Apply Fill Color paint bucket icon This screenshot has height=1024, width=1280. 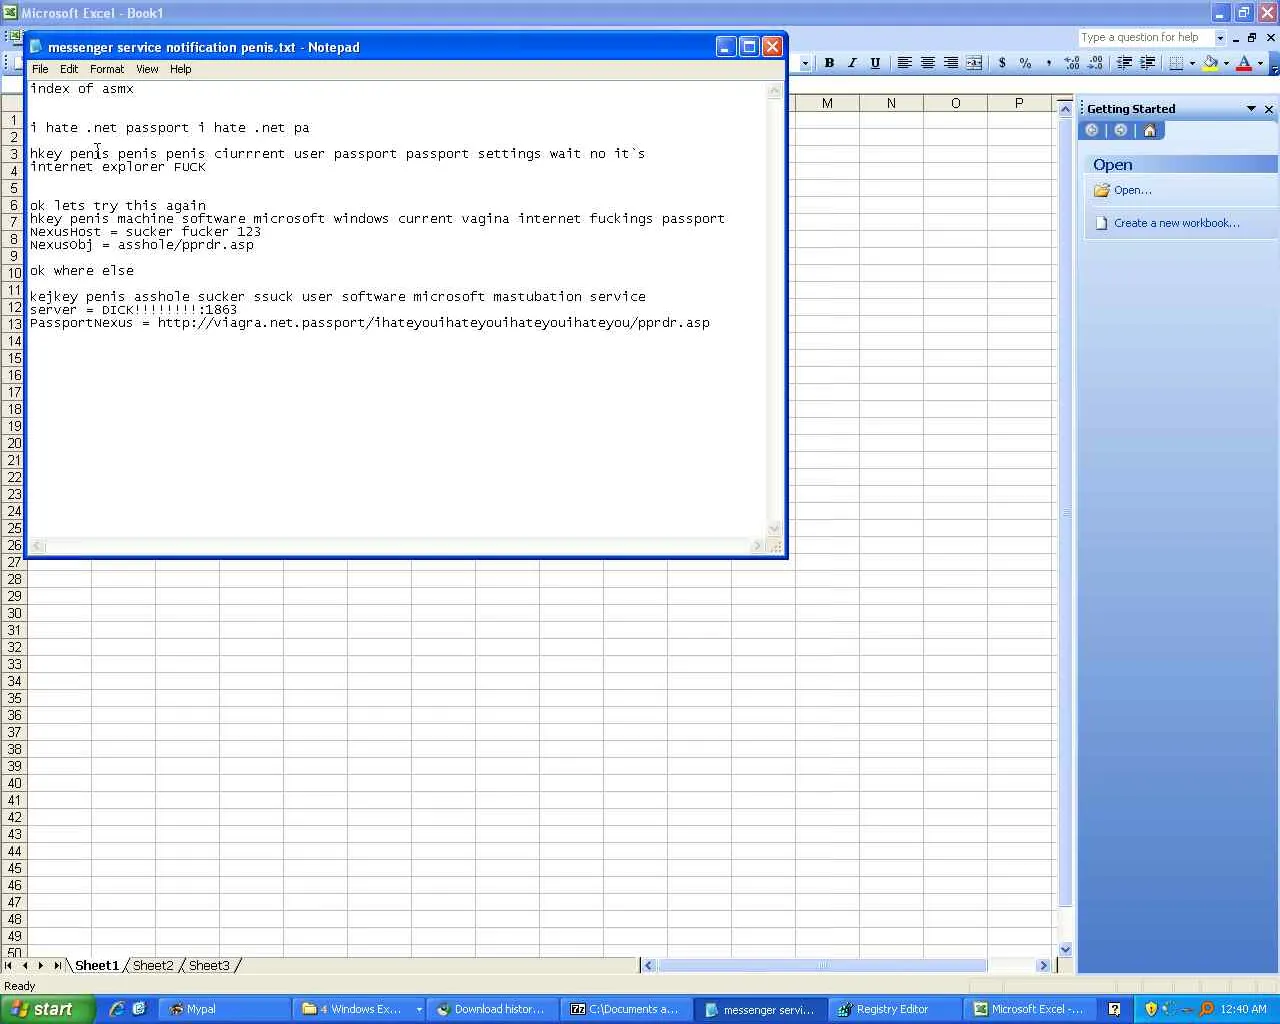pyautogui.click(x=1210, y=63)
